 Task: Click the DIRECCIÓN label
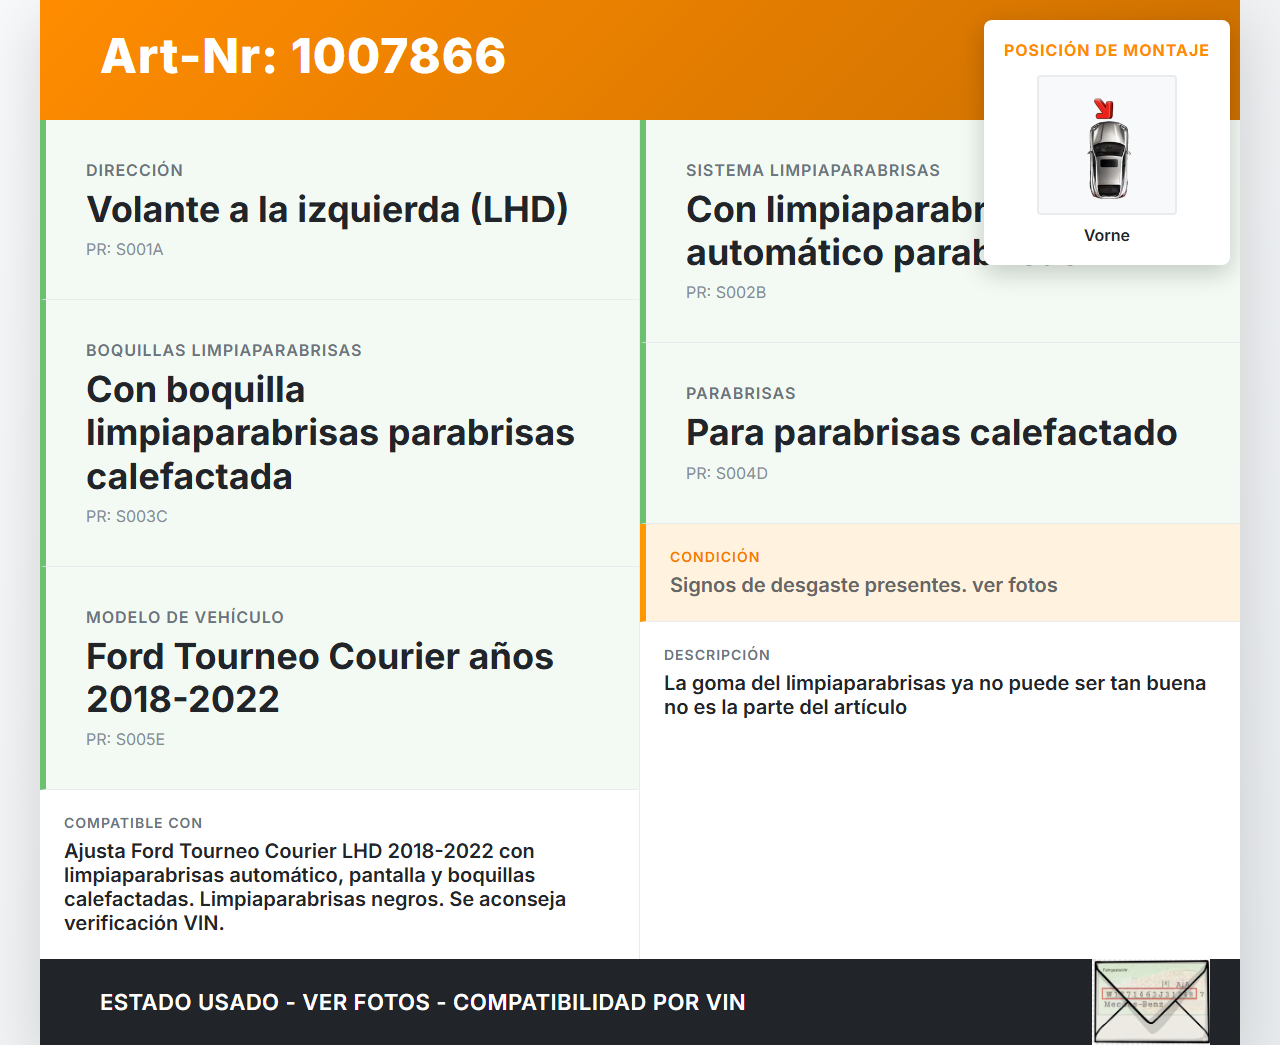(x=134, y=170)
